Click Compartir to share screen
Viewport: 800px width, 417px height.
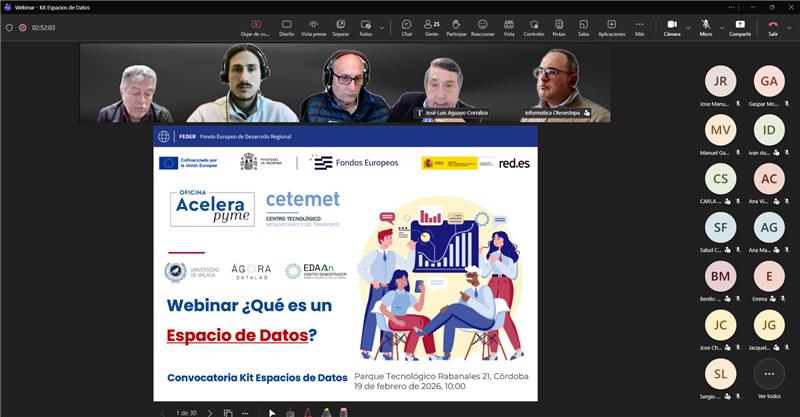[740, 27]
